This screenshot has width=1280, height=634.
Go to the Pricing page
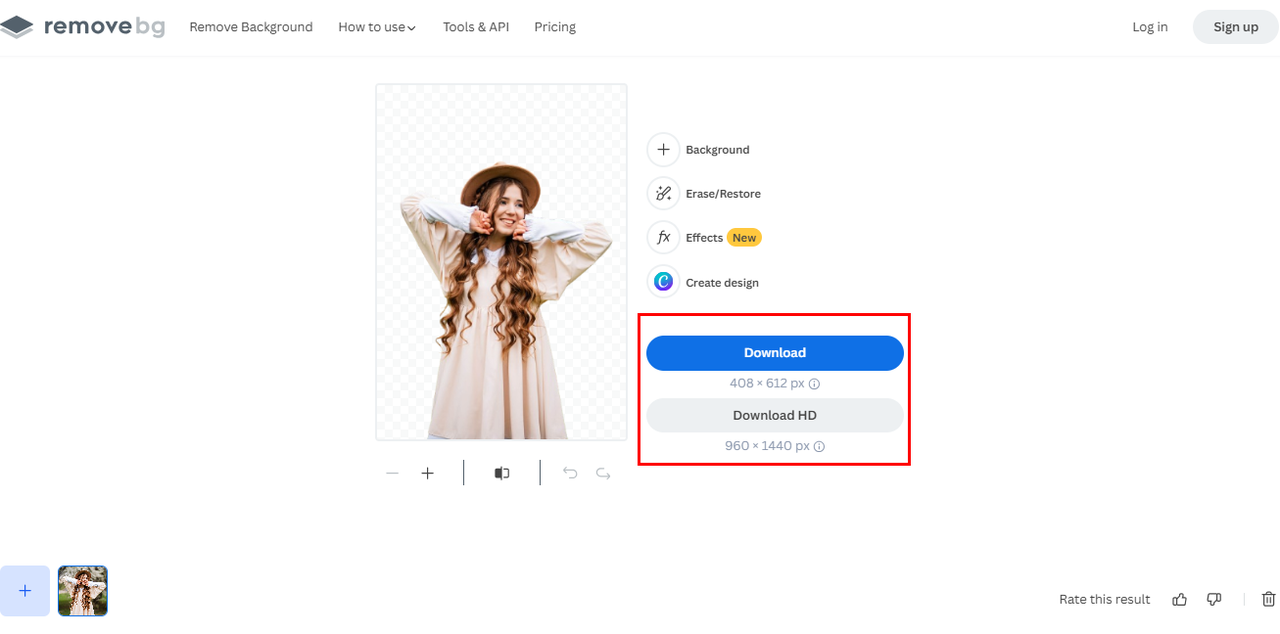[x=555, y=27]
